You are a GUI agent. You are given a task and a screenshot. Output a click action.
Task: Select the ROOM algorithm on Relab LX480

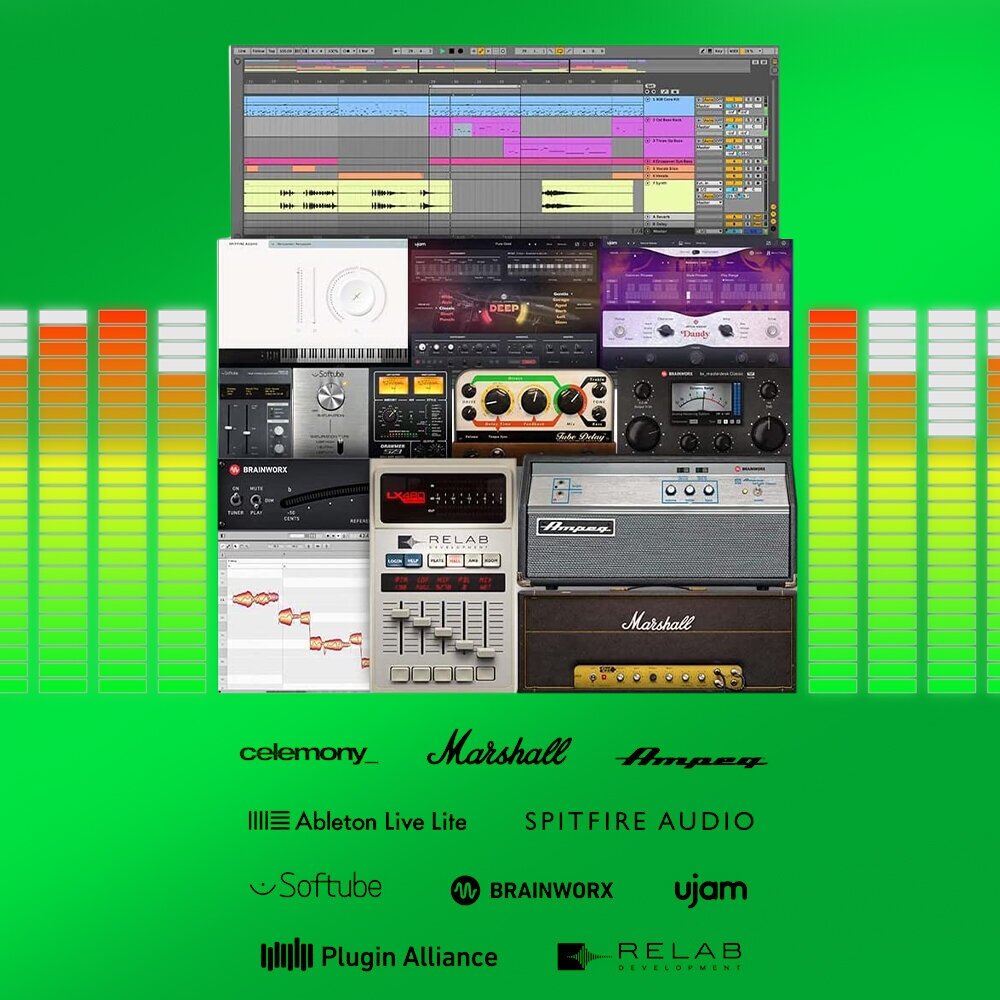491,561
